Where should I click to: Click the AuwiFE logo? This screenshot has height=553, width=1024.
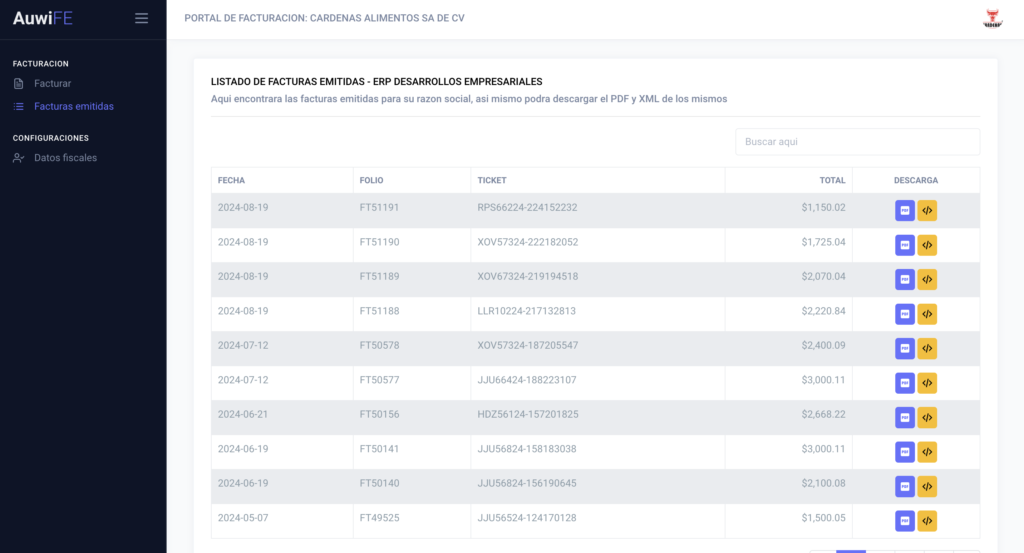42,18
